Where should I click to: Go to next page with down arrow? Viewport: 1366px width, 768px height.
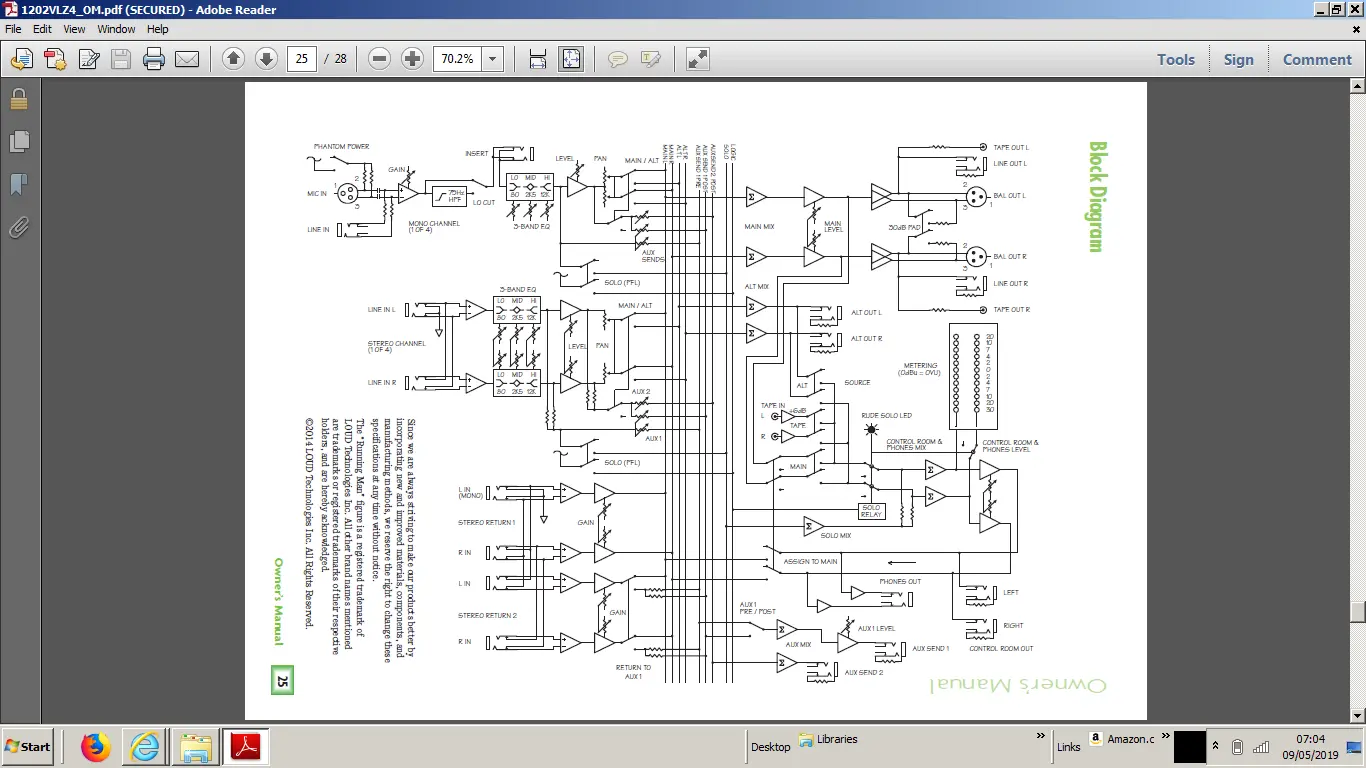tap(266, 59)
